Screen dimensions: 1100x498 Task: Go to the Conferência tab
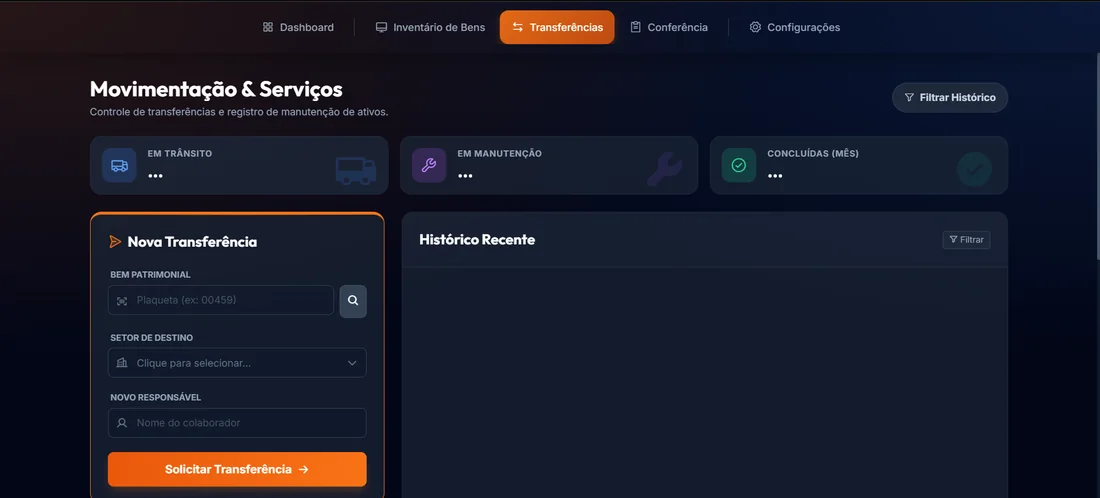click(x=669, y=27)
